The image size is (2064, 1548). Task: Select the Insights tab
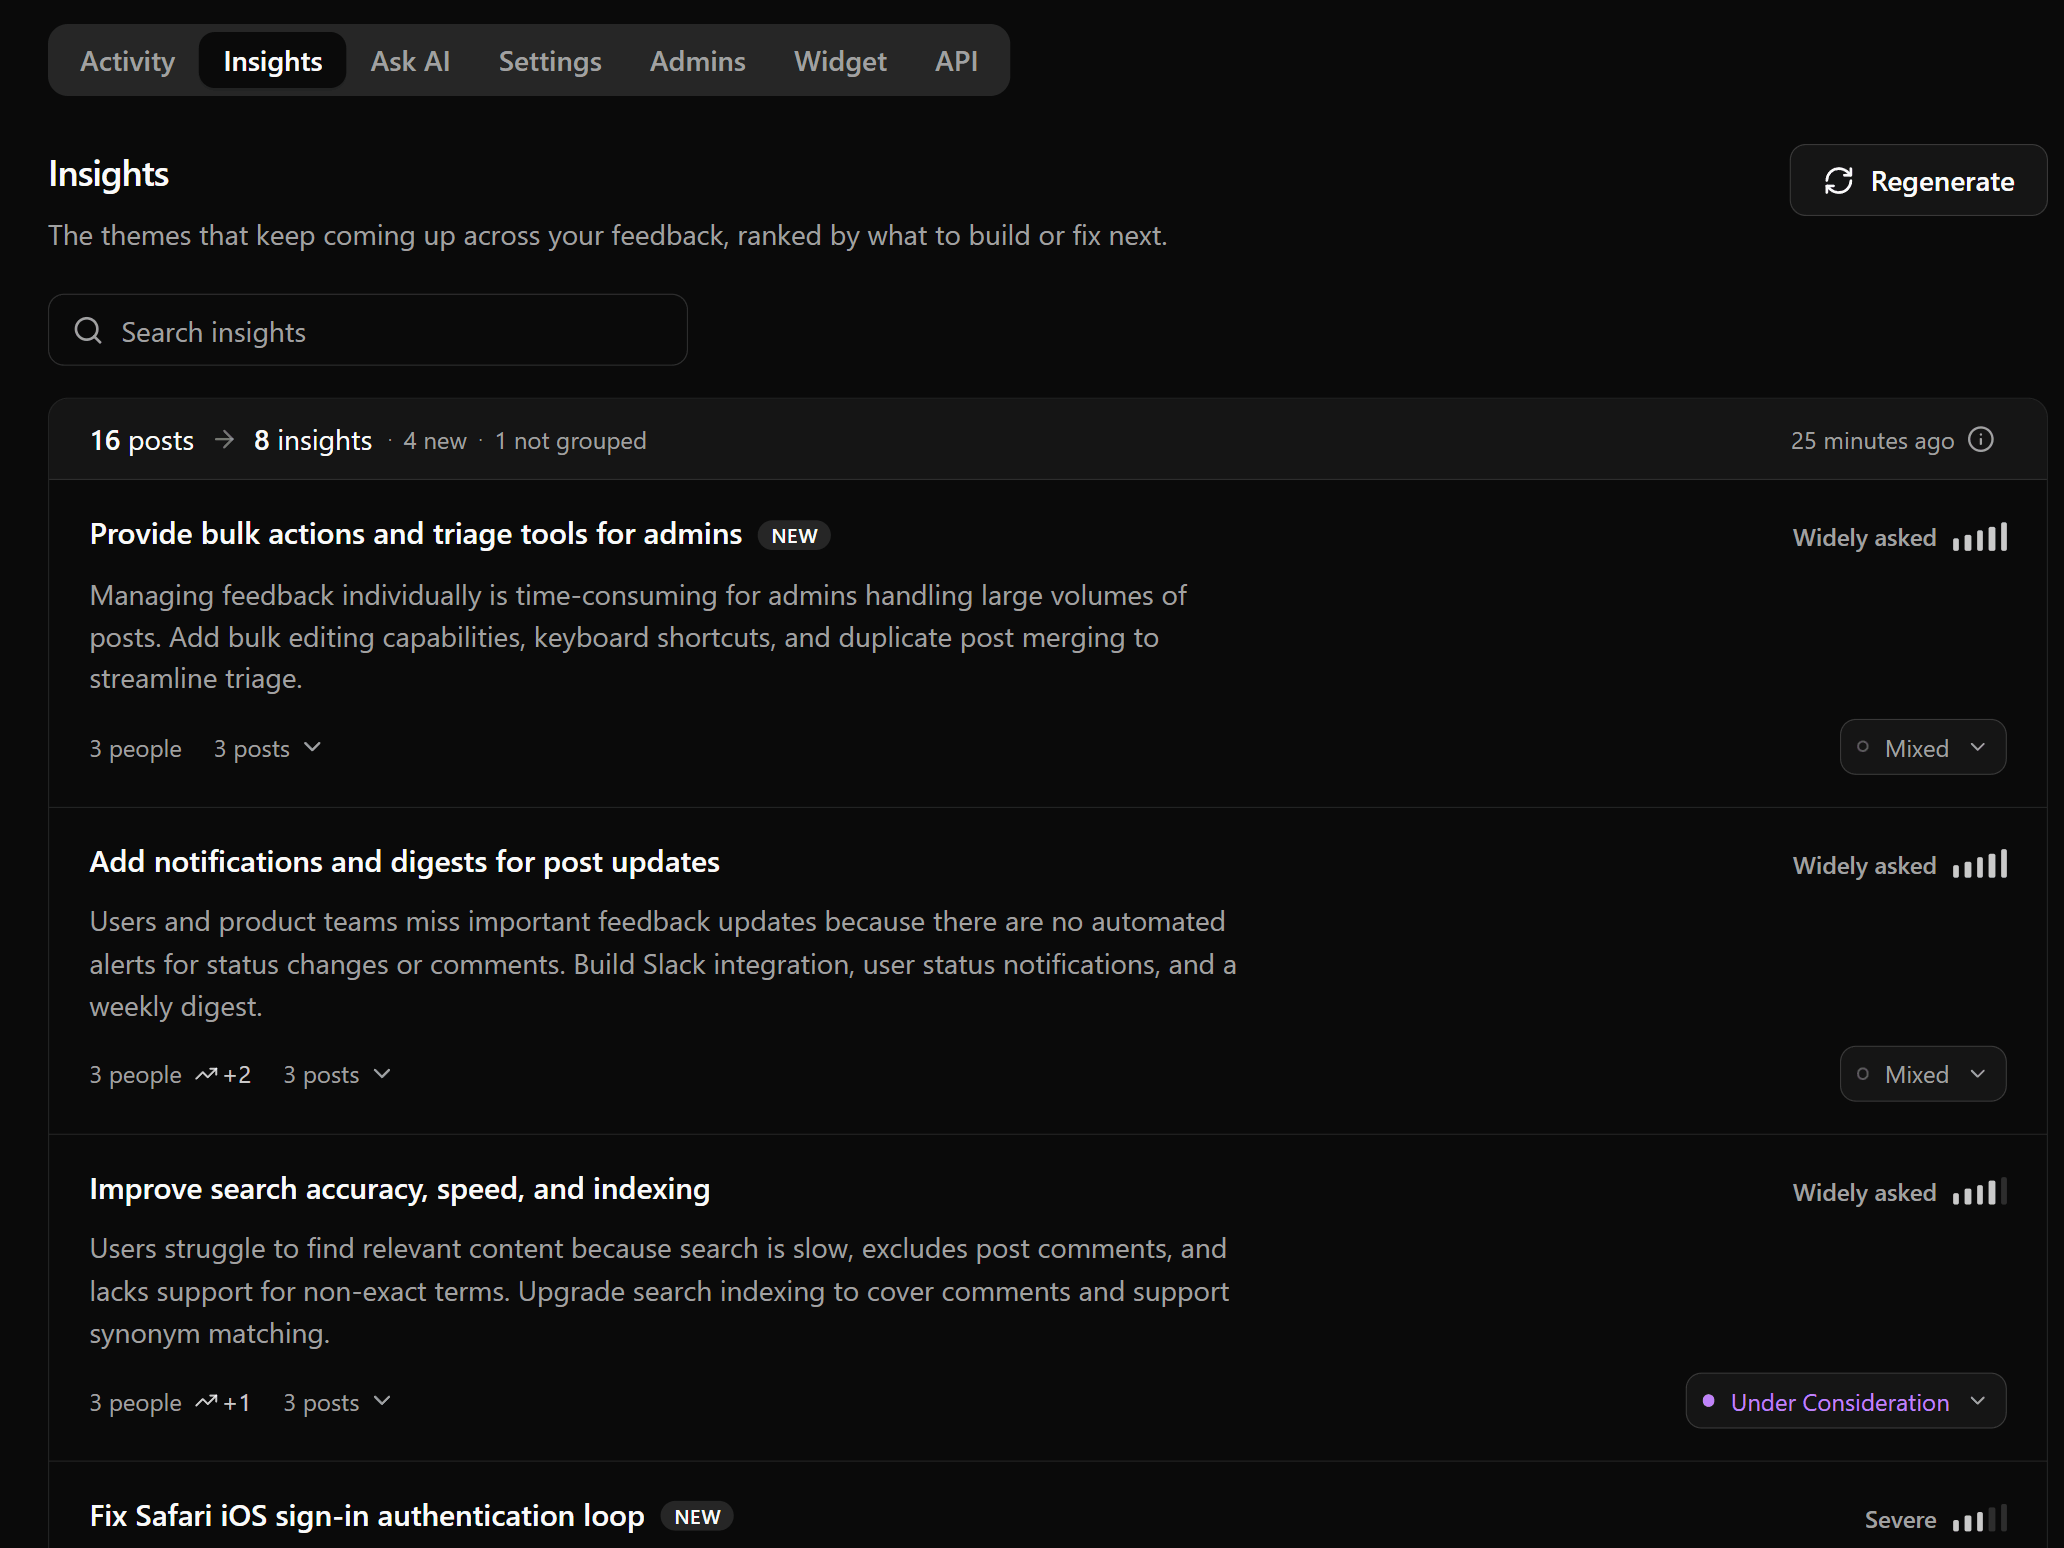[x=273, y=61]
